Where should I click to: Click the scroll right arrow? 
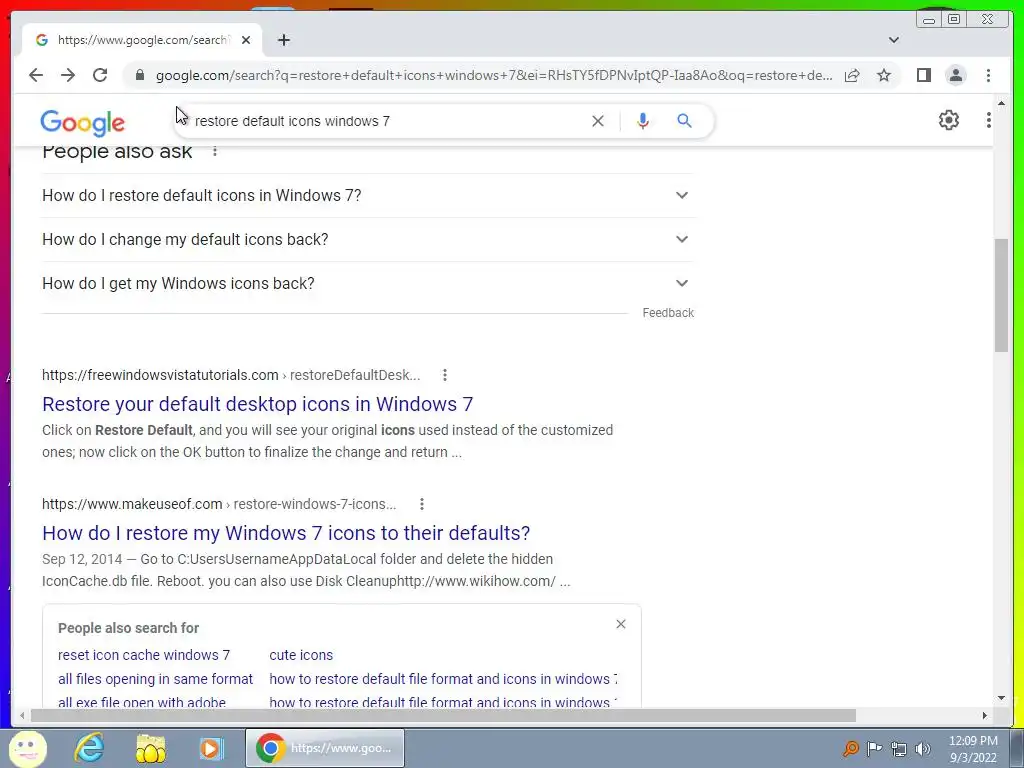984,716
